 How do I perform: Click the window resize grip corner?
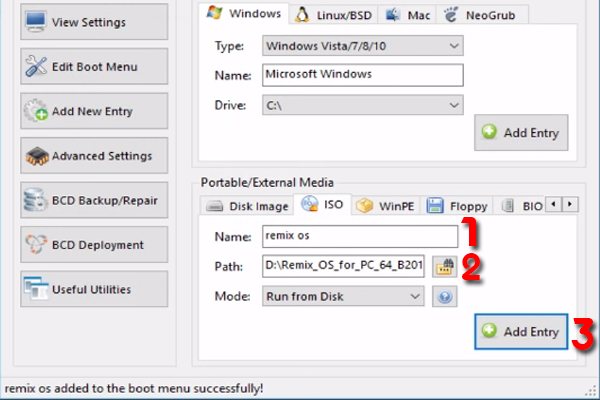(591, 390)
